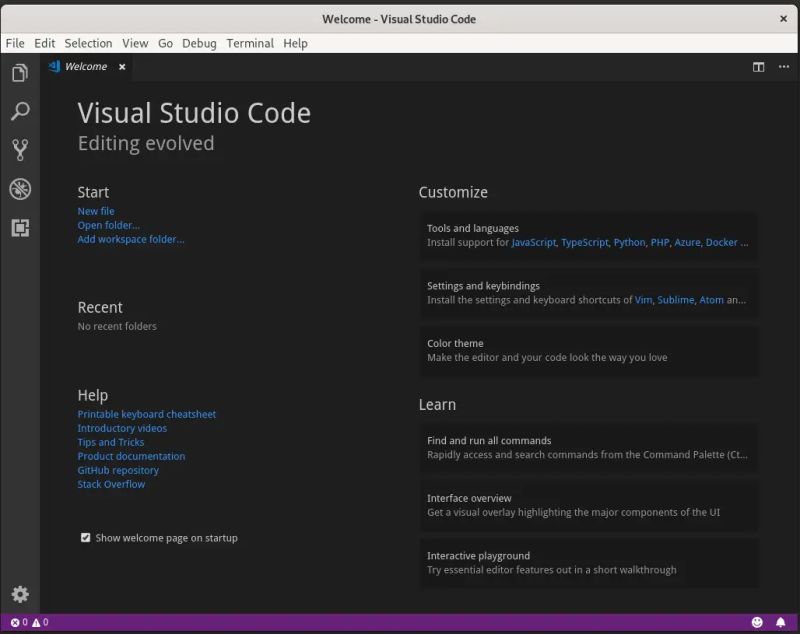Screen dimensions: 800x634
Task: Click the New file link
Action: point(95,211)
